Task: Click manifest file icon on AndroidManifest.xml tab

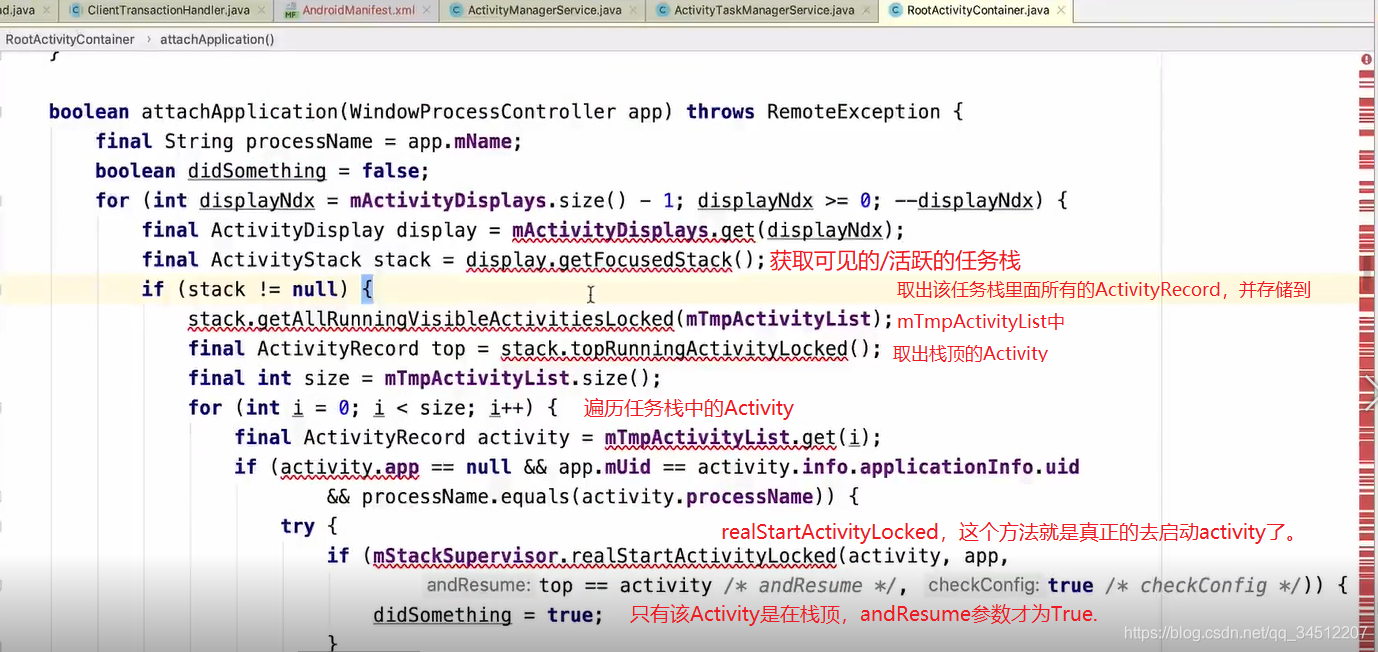Action: [289, 11]
